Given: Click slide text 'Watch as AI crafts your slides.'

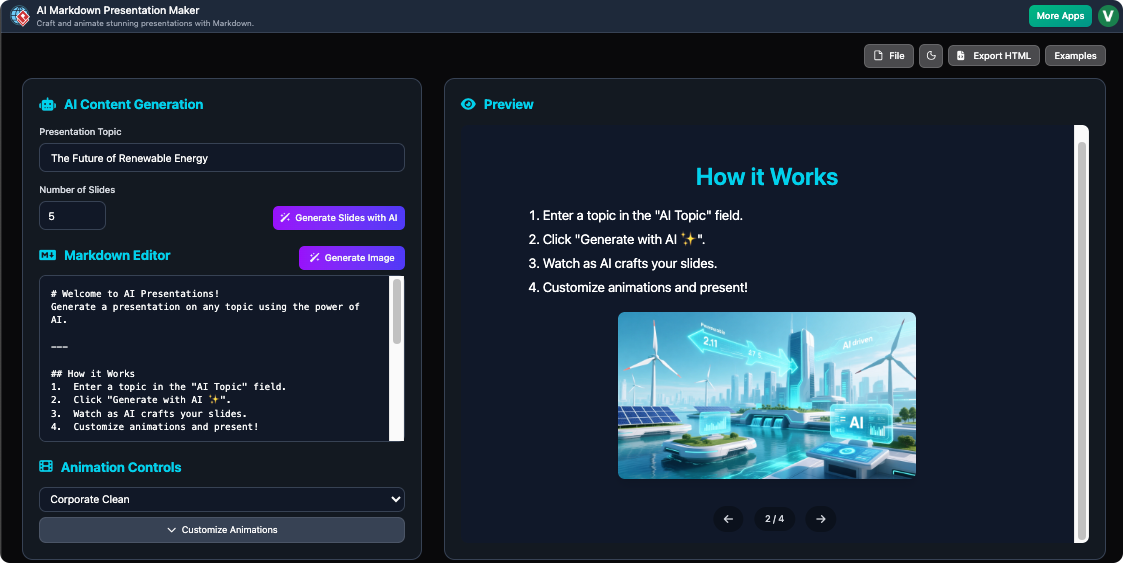Looking at the screenshot, I should (x=630, y=264).
